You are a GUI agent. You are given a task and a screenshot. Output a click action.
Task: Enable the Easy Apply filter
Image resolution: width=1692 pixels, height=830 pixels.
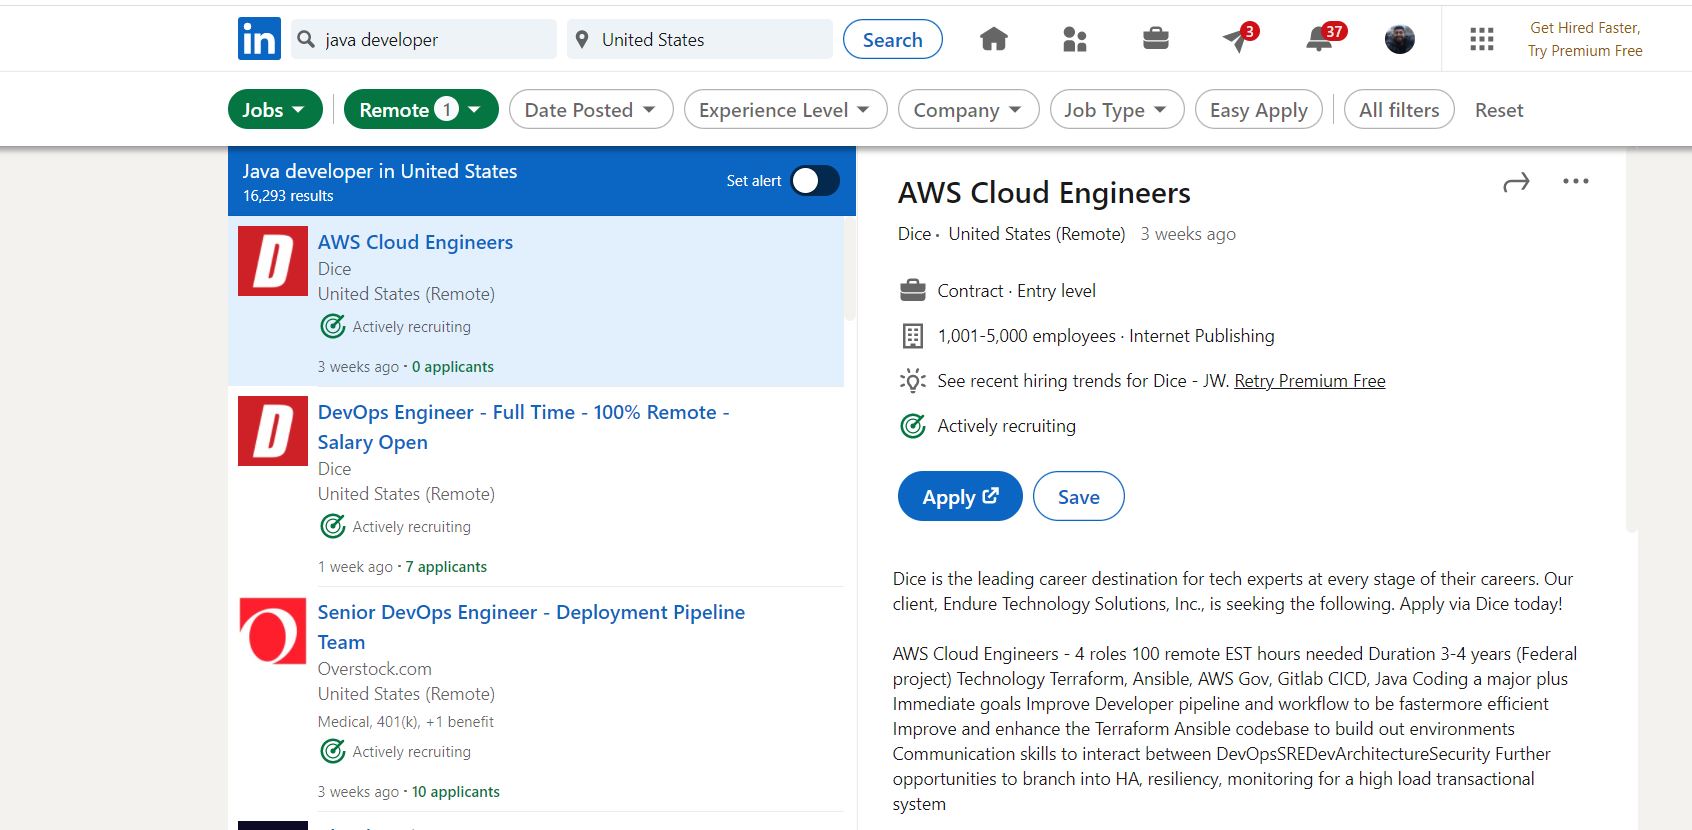click(1258, 110)
